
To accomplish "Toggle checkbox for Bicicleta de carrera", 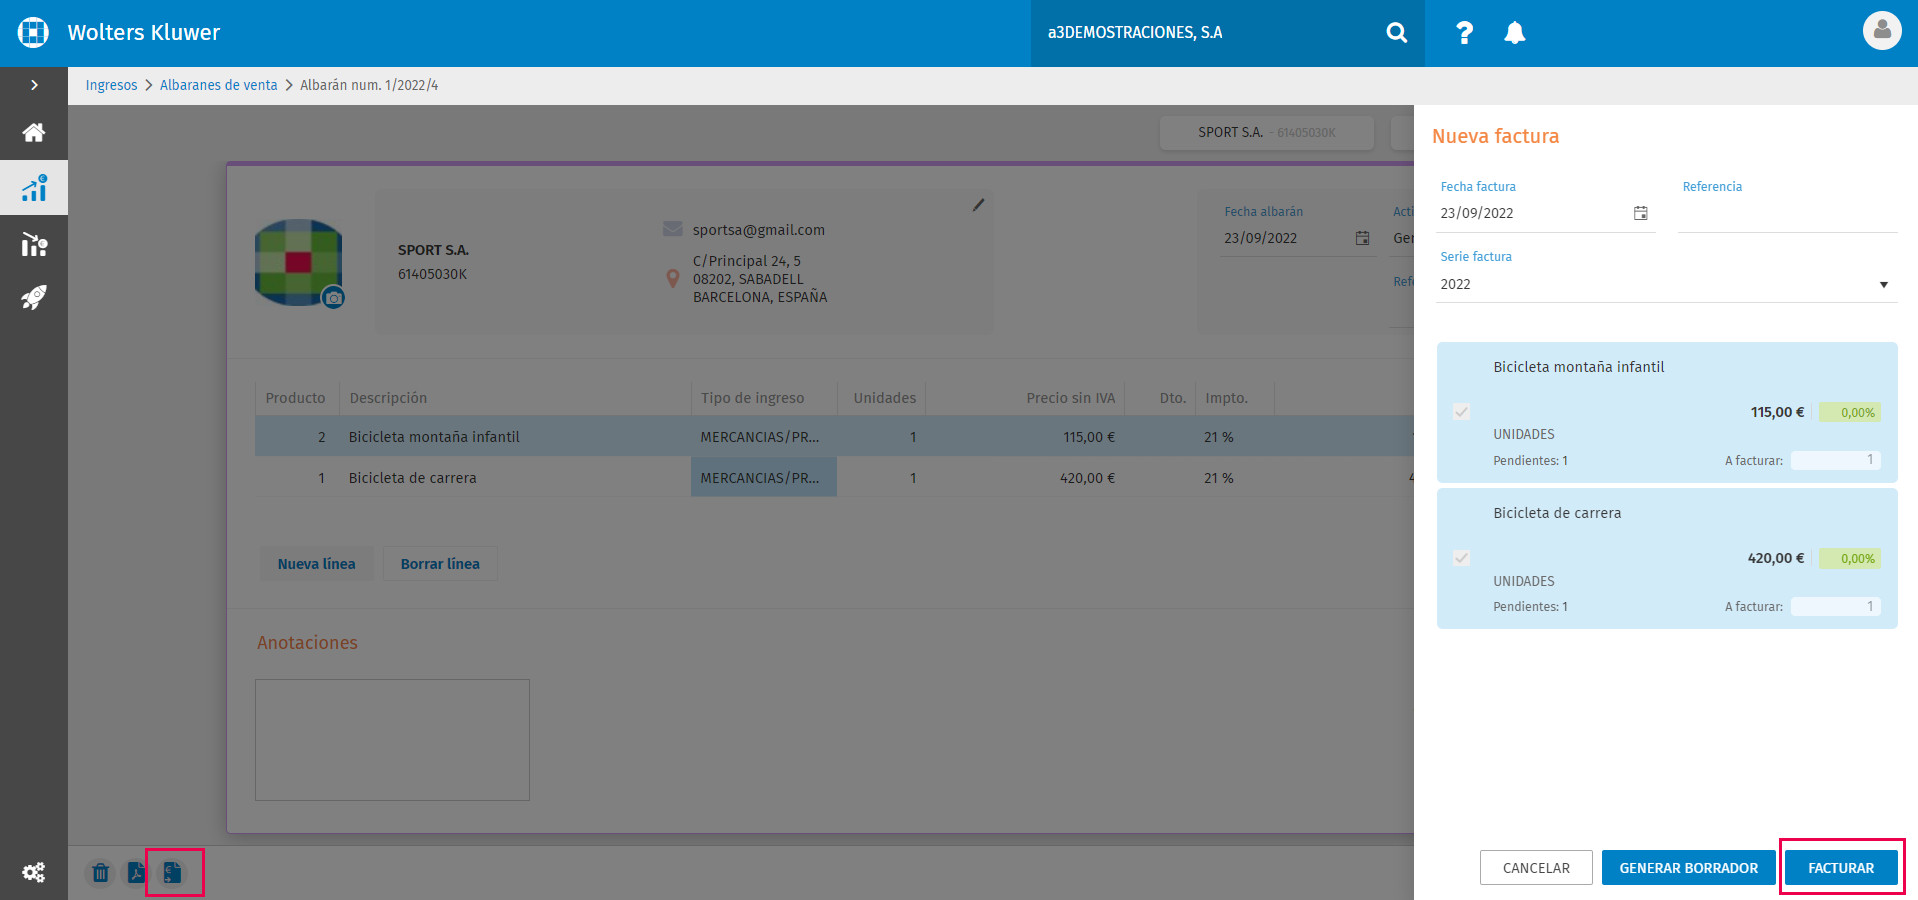I will 1462,558.
